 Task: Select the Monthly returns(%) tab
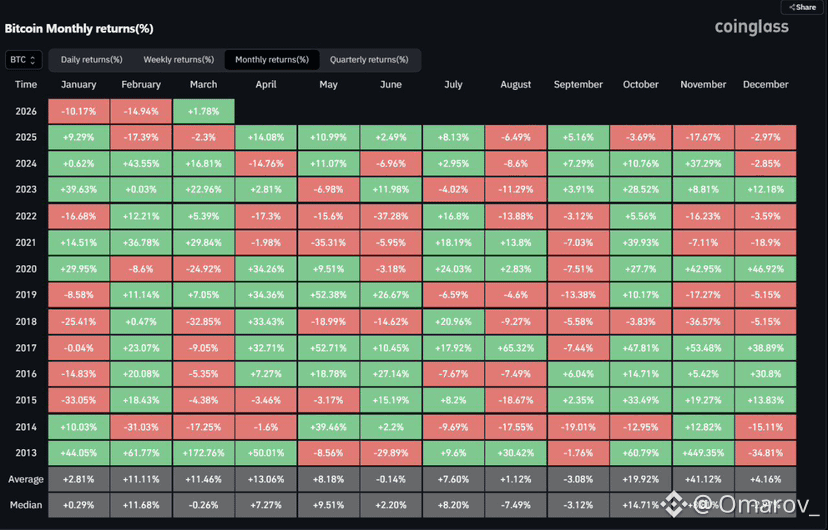(x=272, y=60)
